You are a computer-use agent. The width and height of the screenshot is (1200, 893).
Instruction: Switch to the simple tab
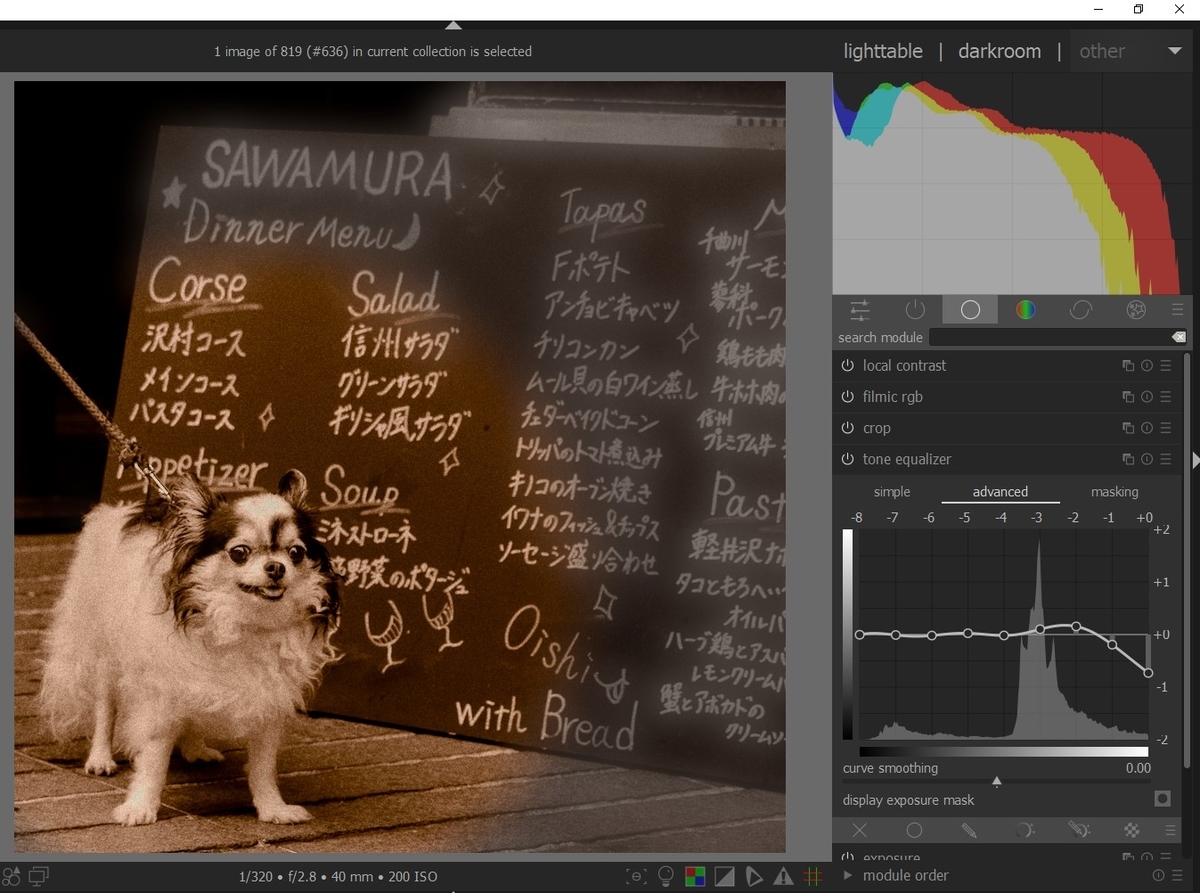click(x=892, y=492)
